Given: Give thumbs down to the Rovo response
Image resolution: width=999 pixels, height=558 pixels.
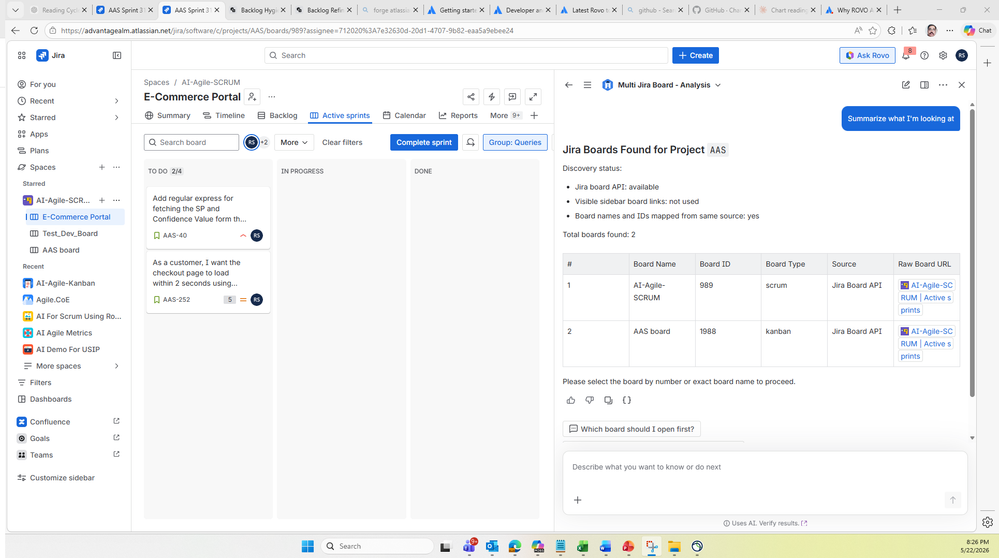Looking at the screenshot, I should point(589,401).
